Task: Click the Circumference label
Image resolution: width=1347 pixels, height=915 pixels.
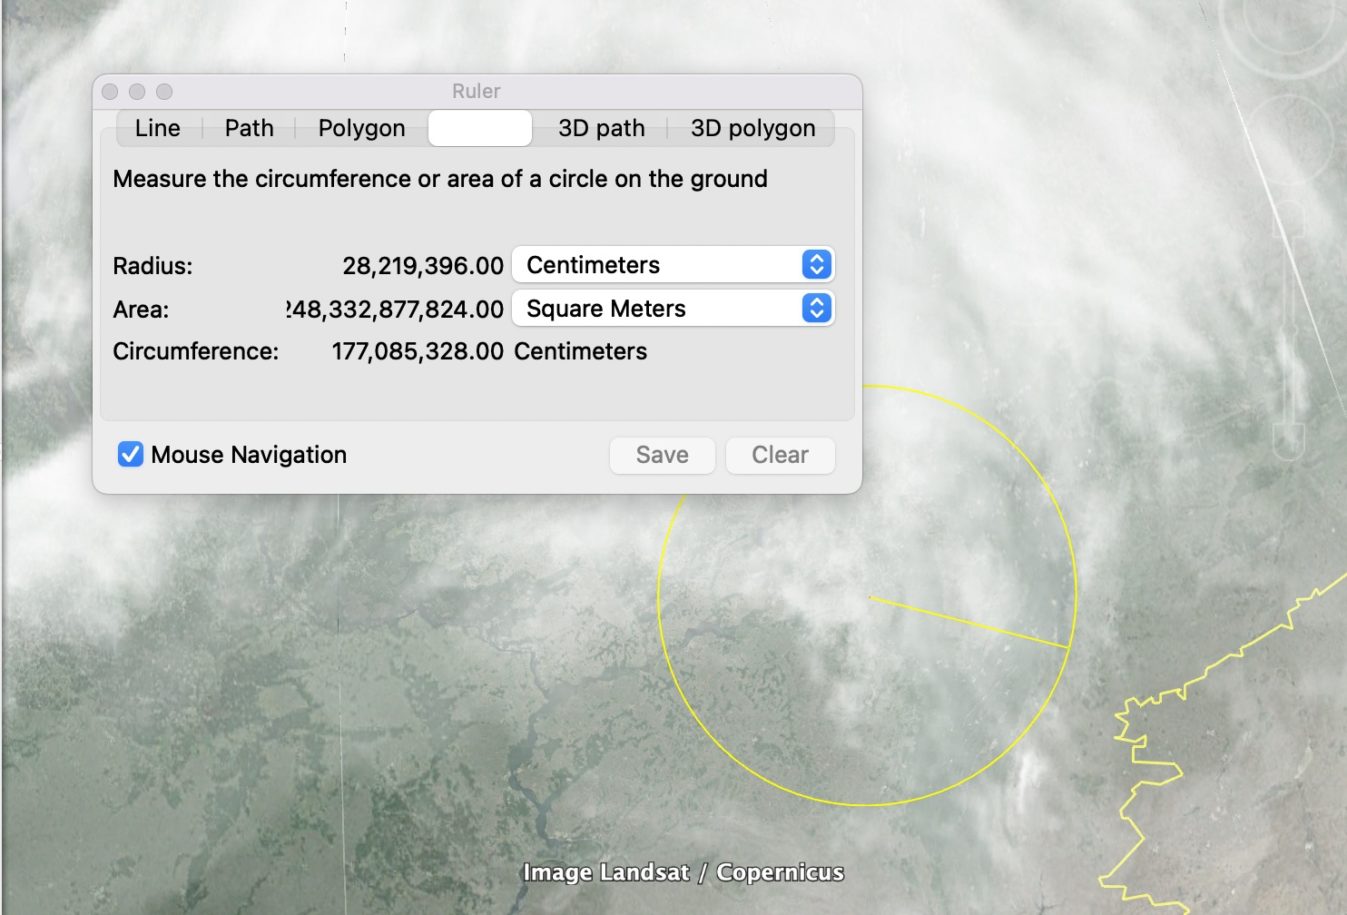Action: tap(196, 352)
